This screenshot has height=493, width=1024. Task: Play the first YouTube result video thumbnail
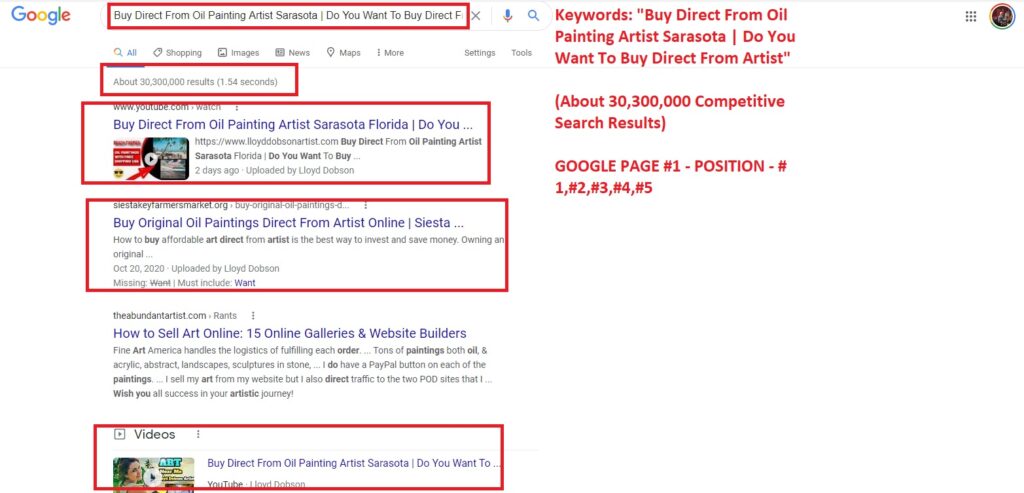click(x=151, y=158)
